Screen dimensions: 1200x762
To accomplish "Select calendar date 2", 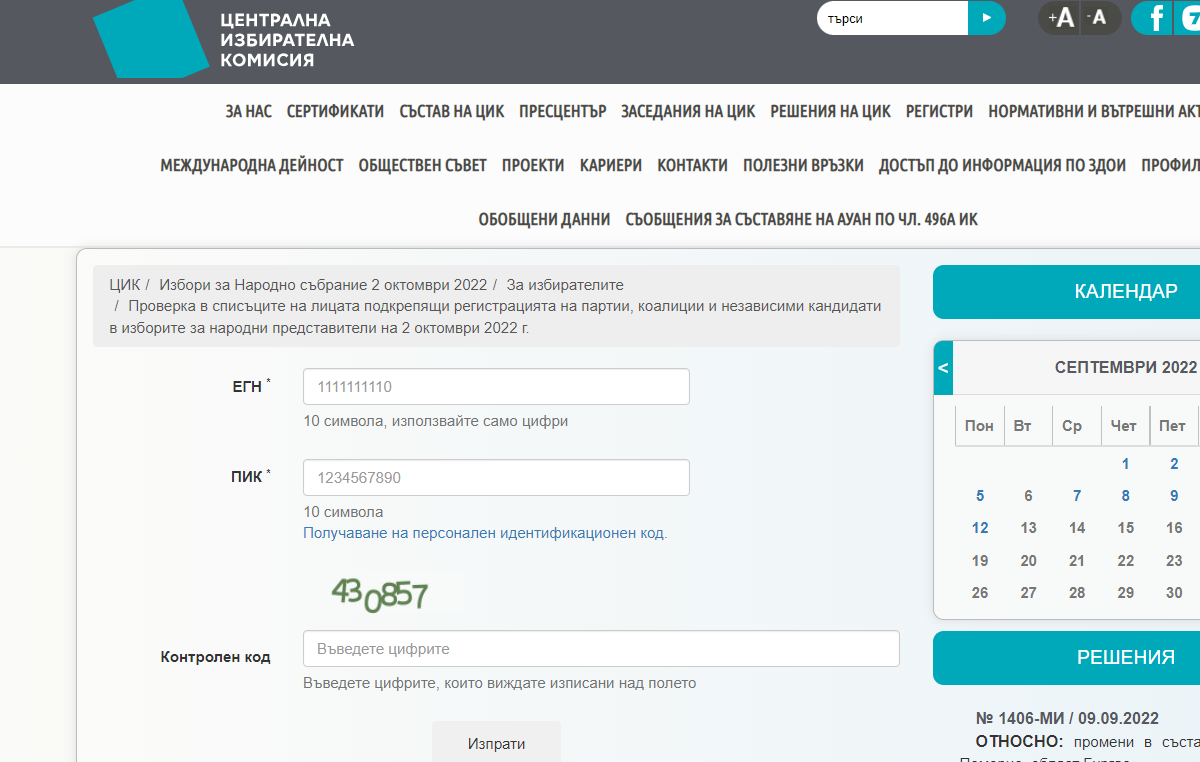I will [1174, 464].
